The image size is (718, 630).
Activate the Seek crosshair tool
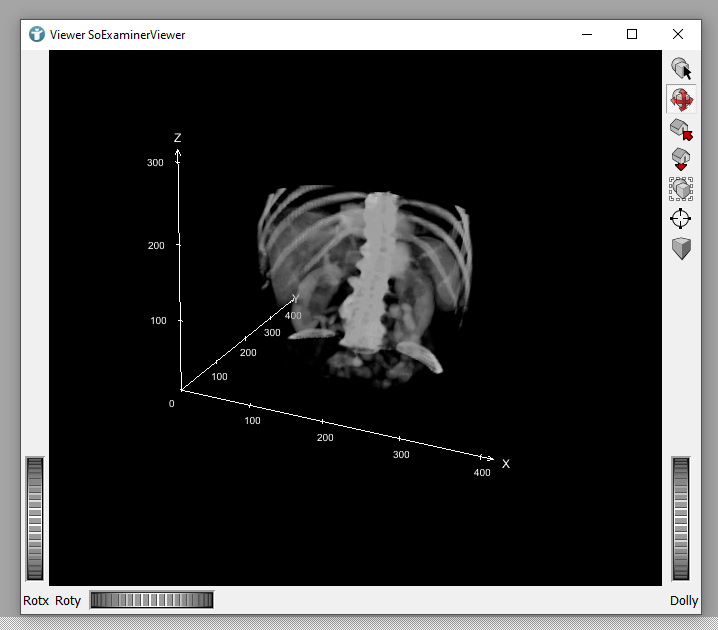point(681,219)
